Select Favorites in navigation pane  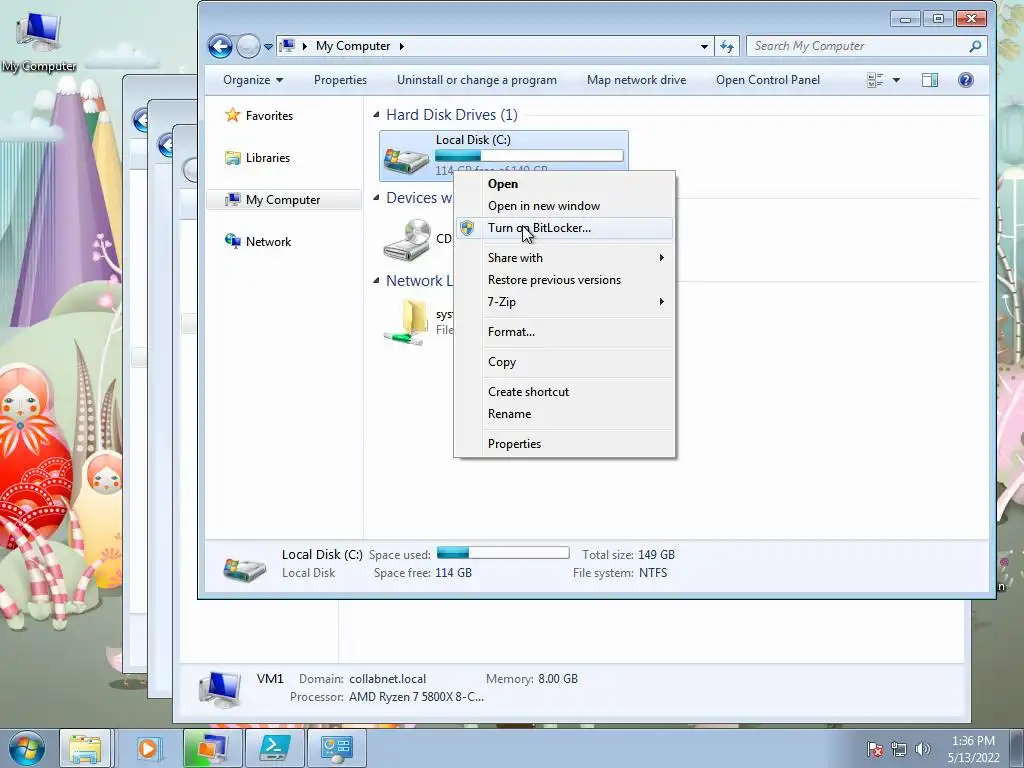269,116
